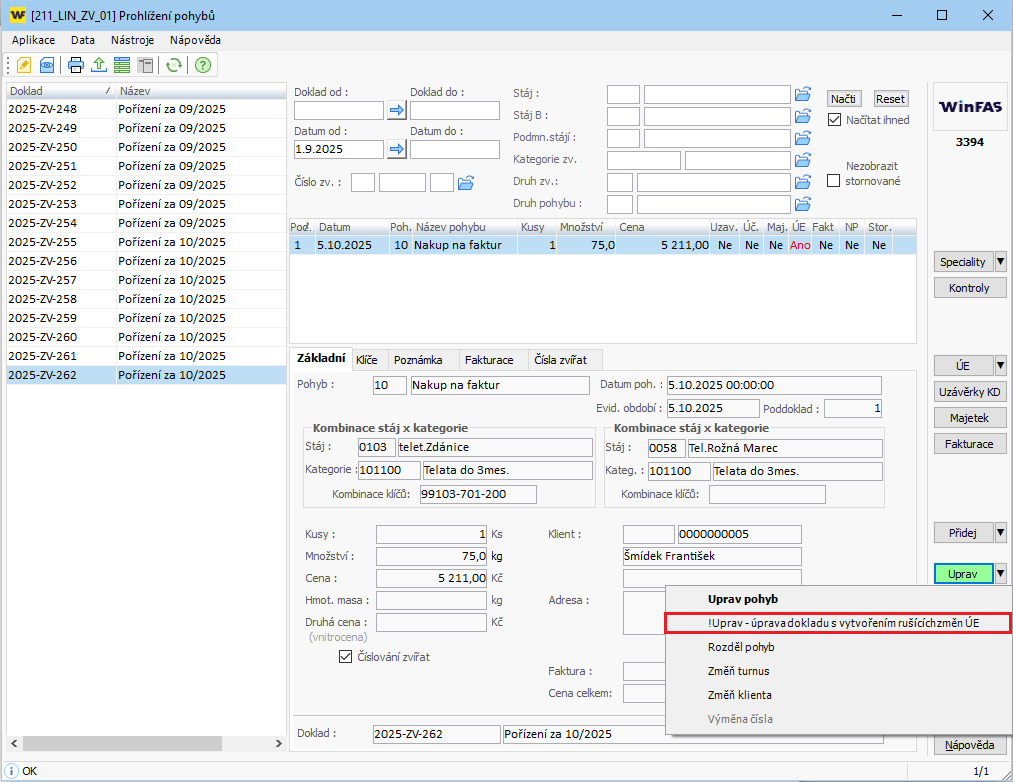Click blue arrow beside Datum od field
Viewport: 1013px width, 782px height.
[396, 149]
